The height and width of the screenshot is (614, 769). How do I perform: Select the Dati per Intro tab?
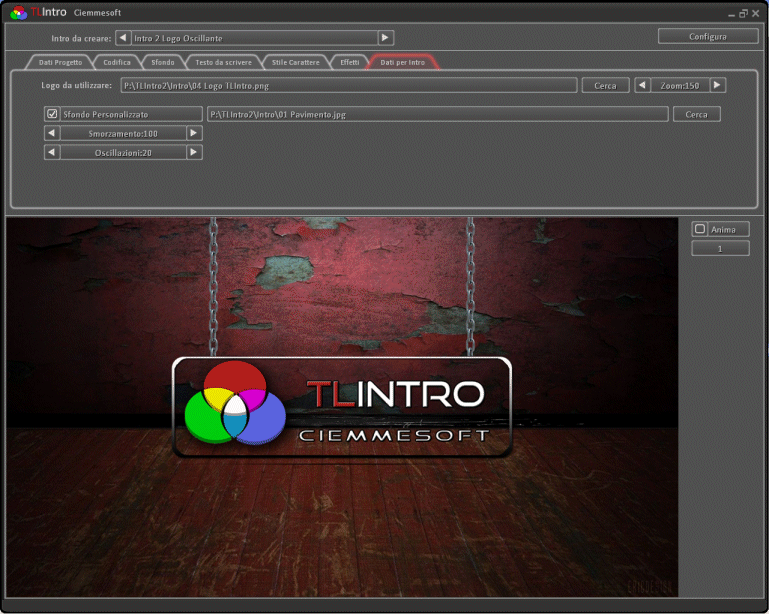403,62
